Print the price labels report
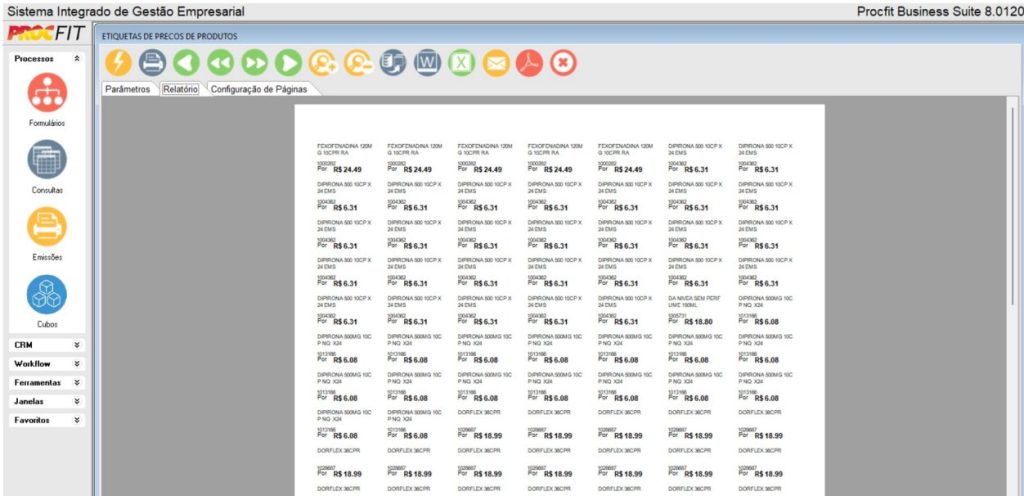The image size is (1024, 496). (152, 63)
